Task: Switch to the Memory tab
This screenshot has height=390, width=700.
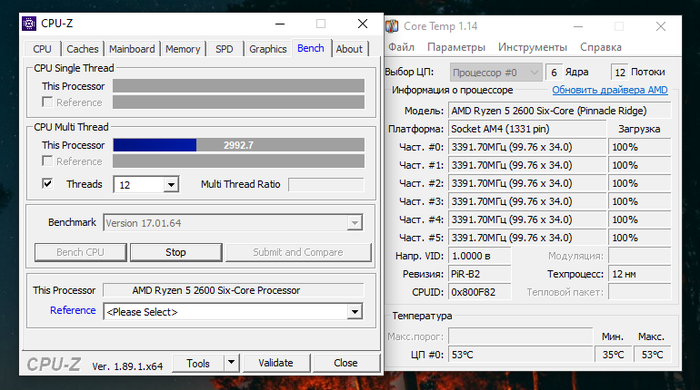Action: [183, 49]
